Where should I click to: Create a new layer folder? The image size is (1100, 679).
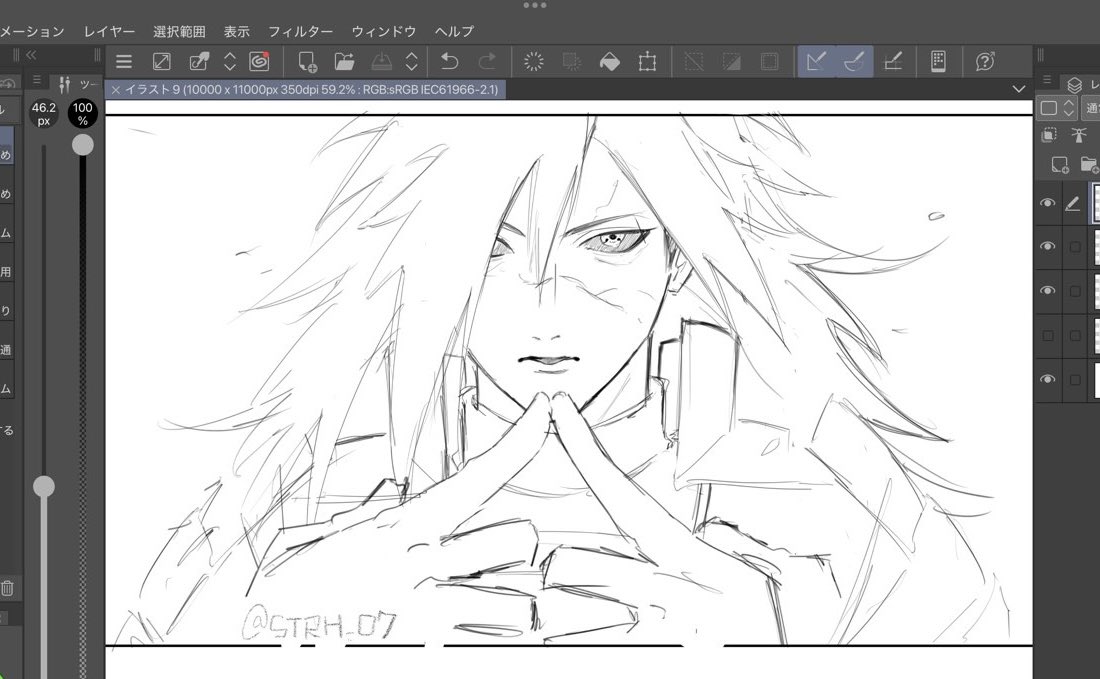(x=1089, y=165)
